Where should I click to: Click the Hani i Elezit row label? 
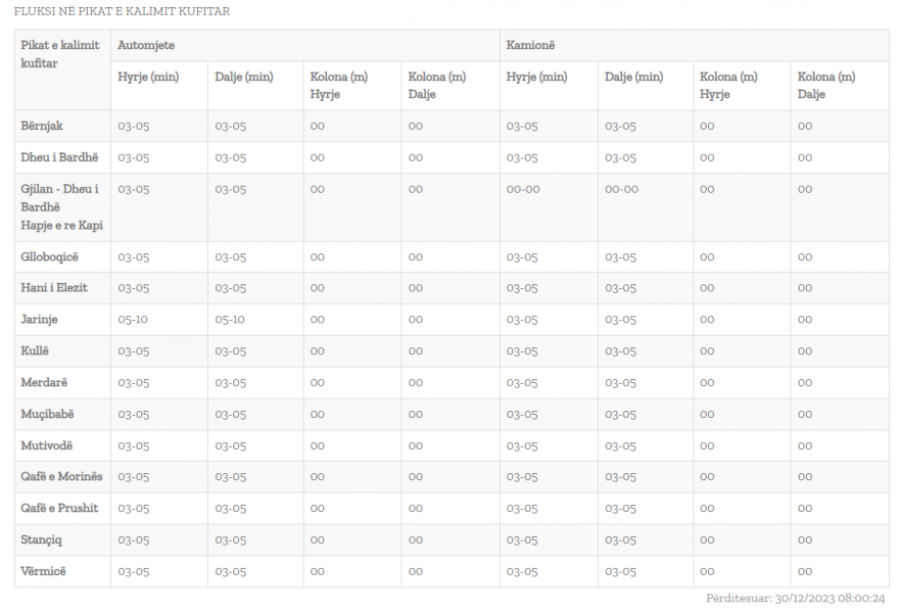click(x=55, y=288)
